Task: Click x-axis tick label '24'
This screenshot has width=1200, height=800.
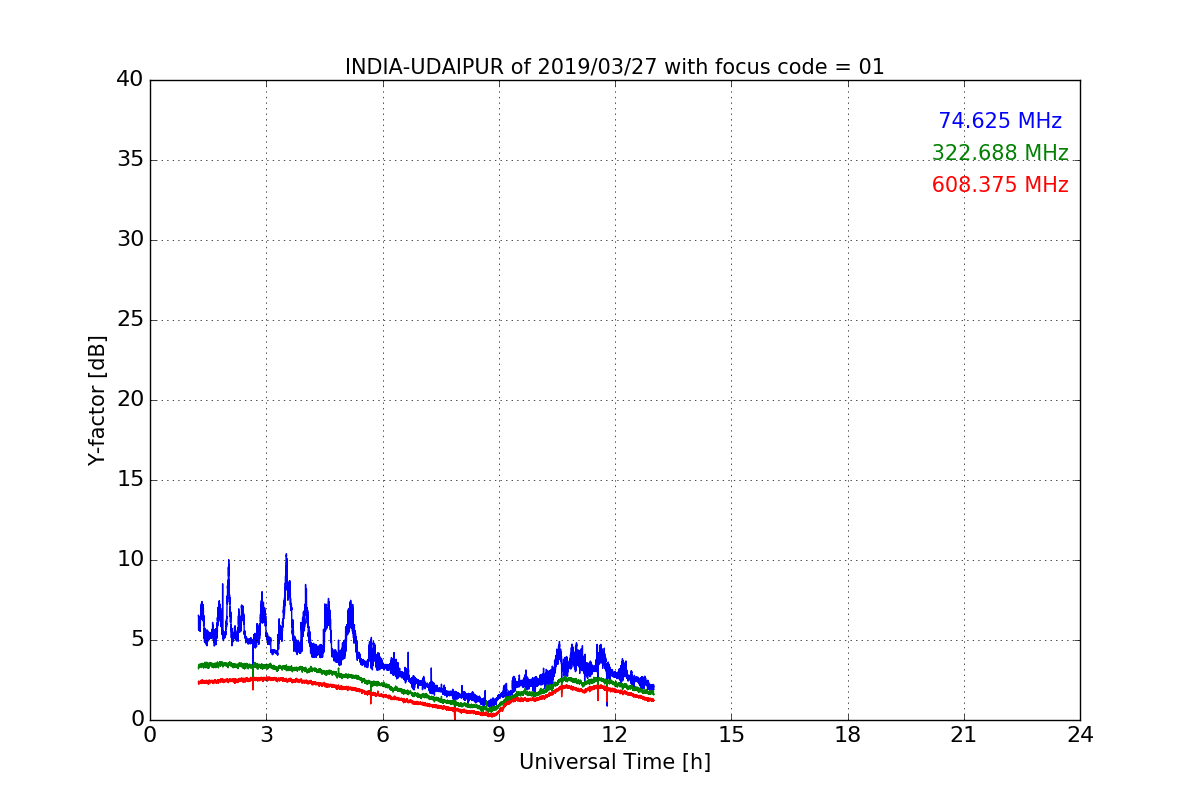Action: [x=1080, y=735]
